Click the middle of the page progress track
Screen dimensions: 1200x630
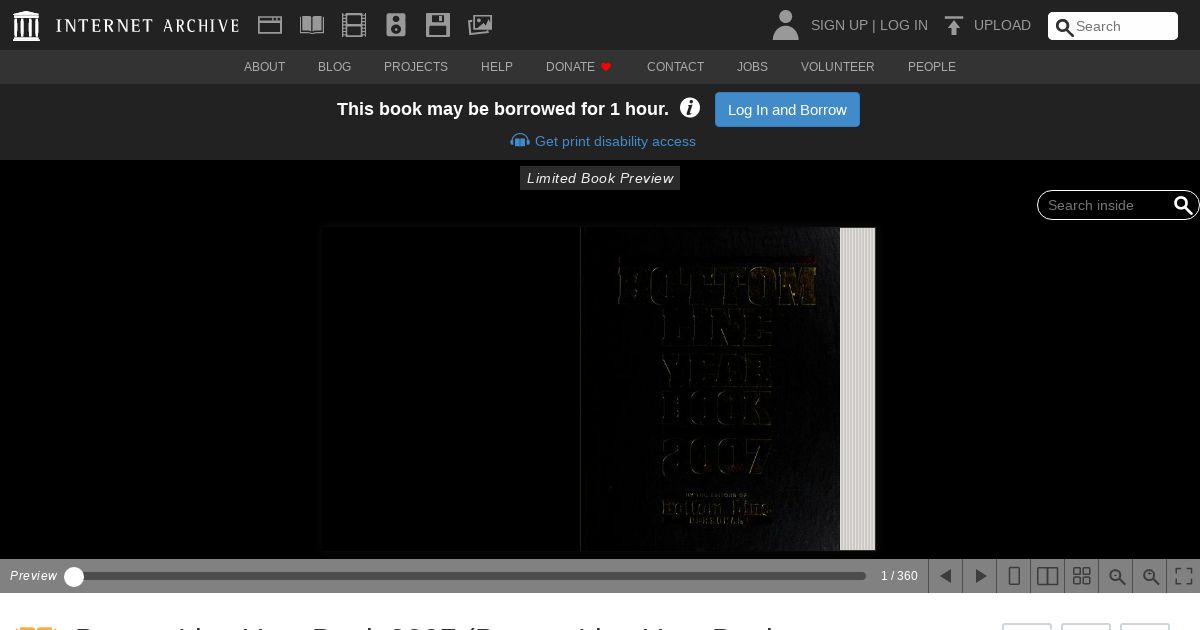pyautogui.click(x=469, y=576)
